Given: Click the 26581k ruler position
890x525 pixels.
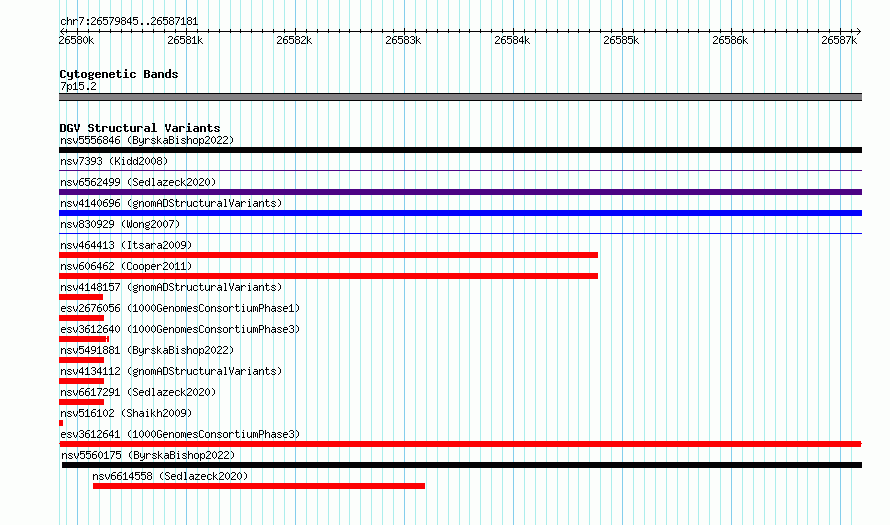Looking at the screenshot, I should click(186, 40).
